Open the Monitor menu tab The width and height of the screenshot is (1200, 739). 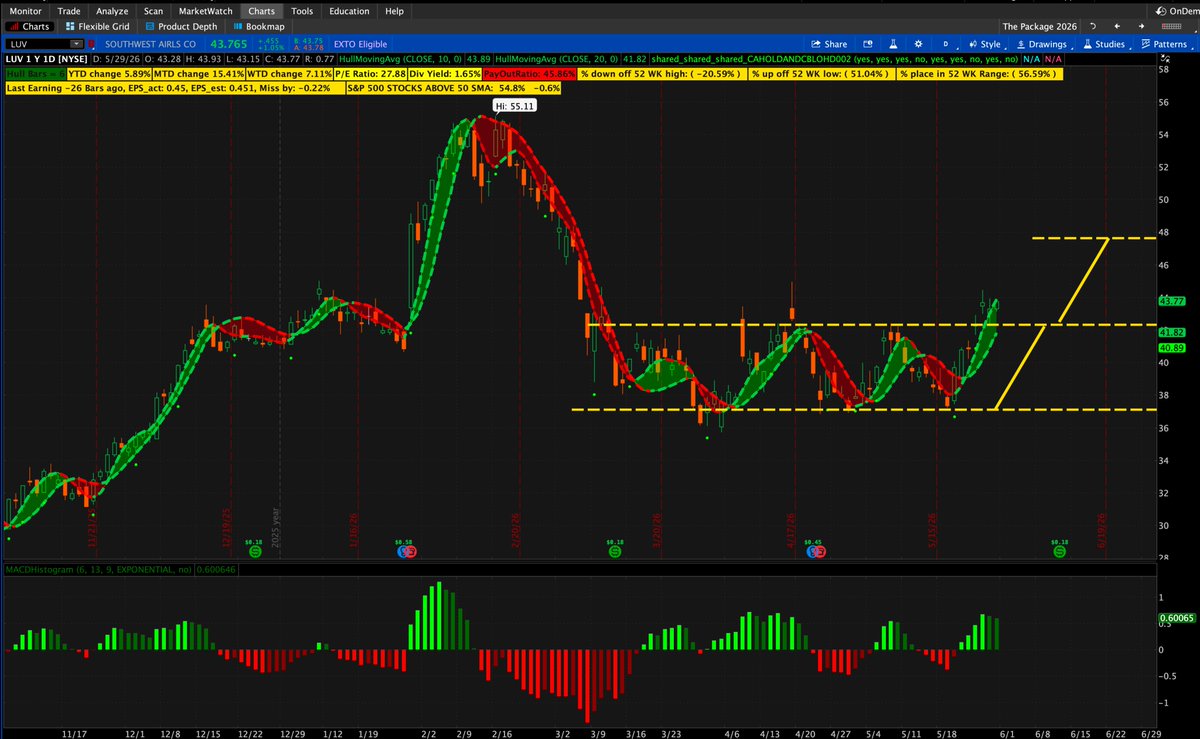tap(26, 10)
